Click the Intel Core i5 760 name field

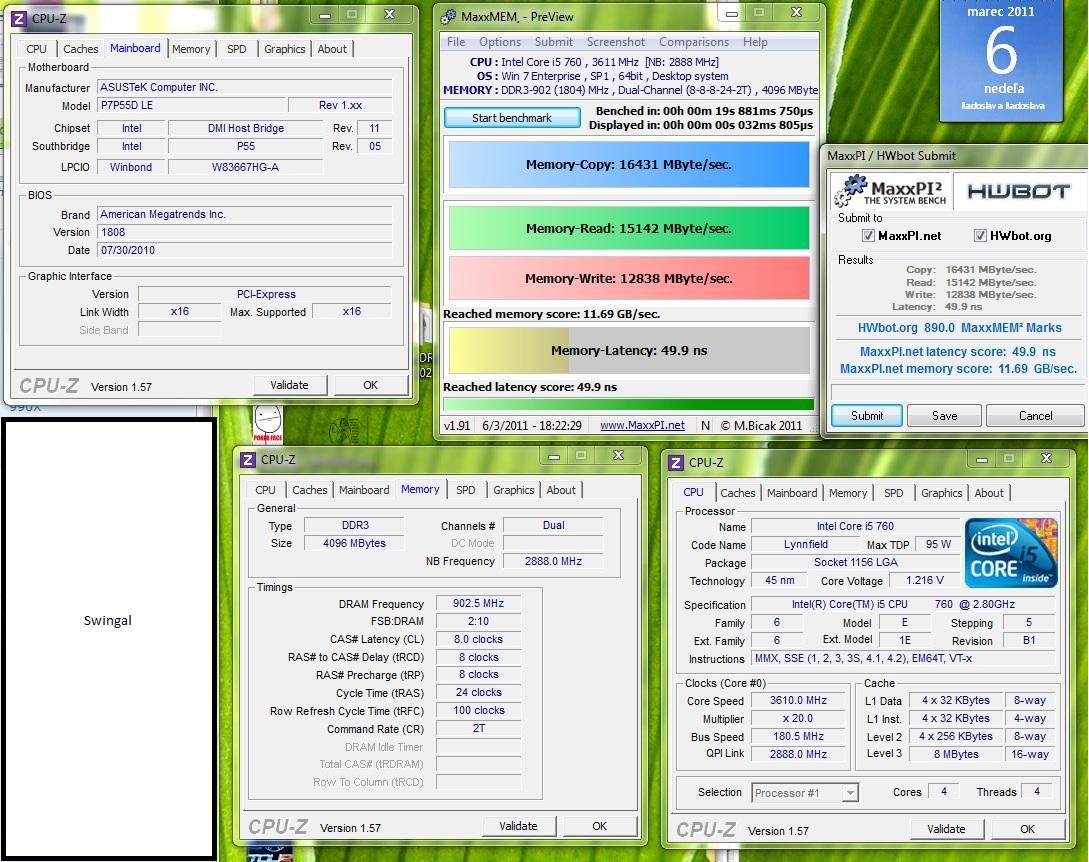(855, 527)
